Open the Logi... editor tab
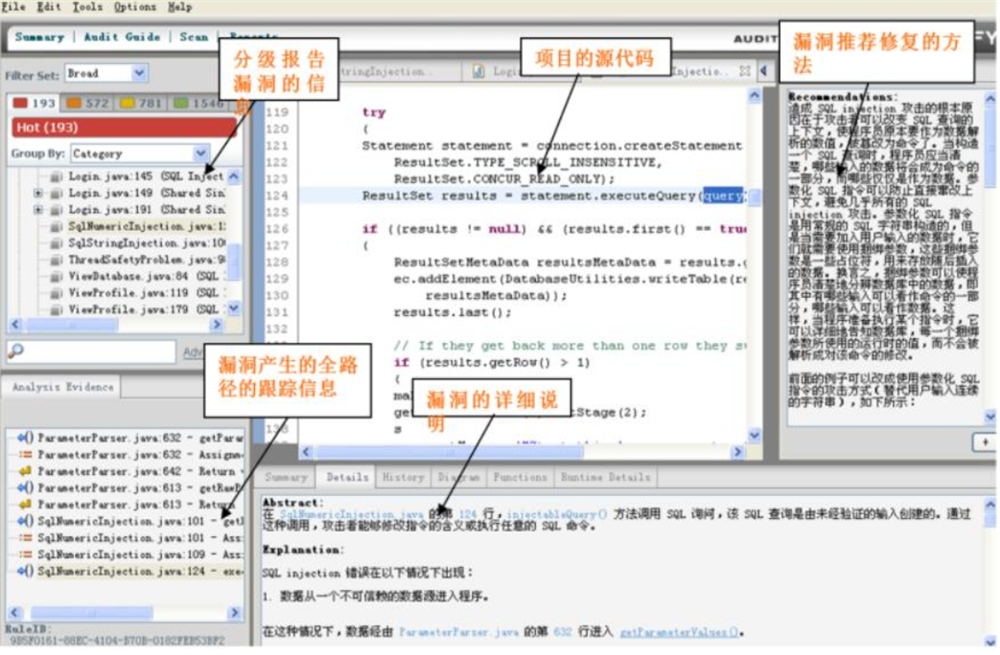This screenshot has width=1000, height=655. [x=496, y=71]
